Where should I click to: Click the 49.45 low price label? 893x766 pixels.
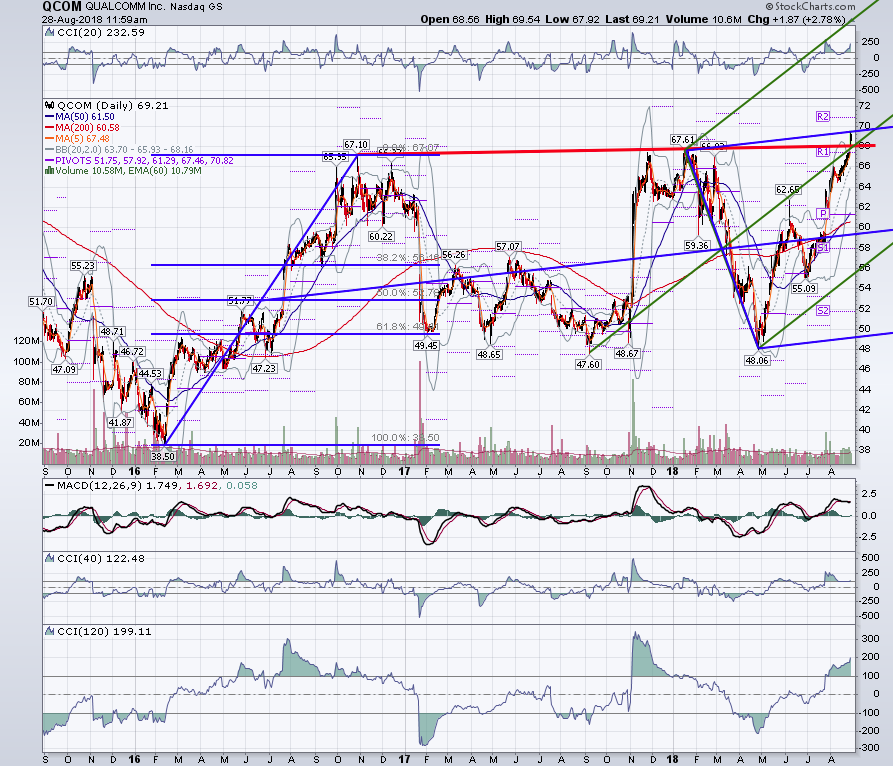[x=426, y=345]
